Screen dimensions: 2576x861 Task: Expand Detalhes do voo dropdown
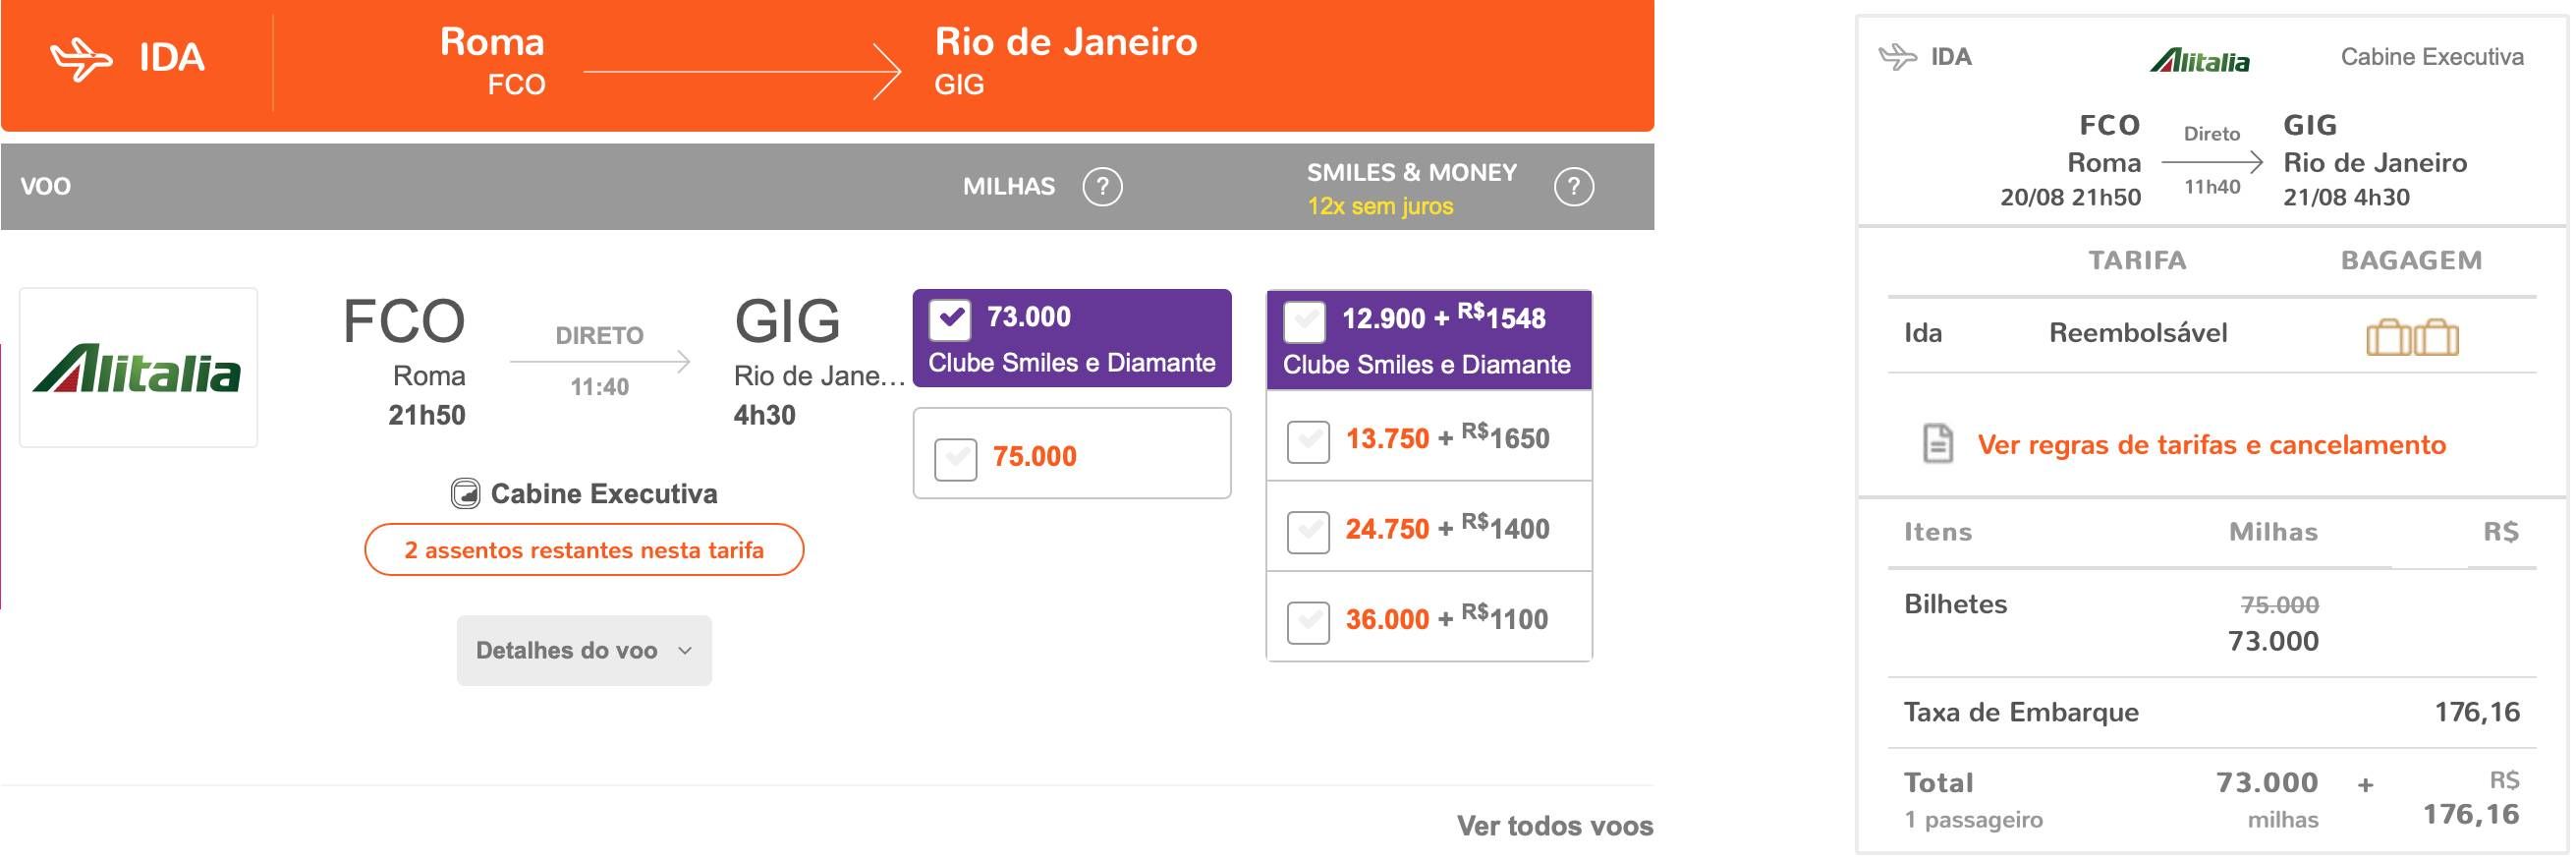(x=584, y=650)
